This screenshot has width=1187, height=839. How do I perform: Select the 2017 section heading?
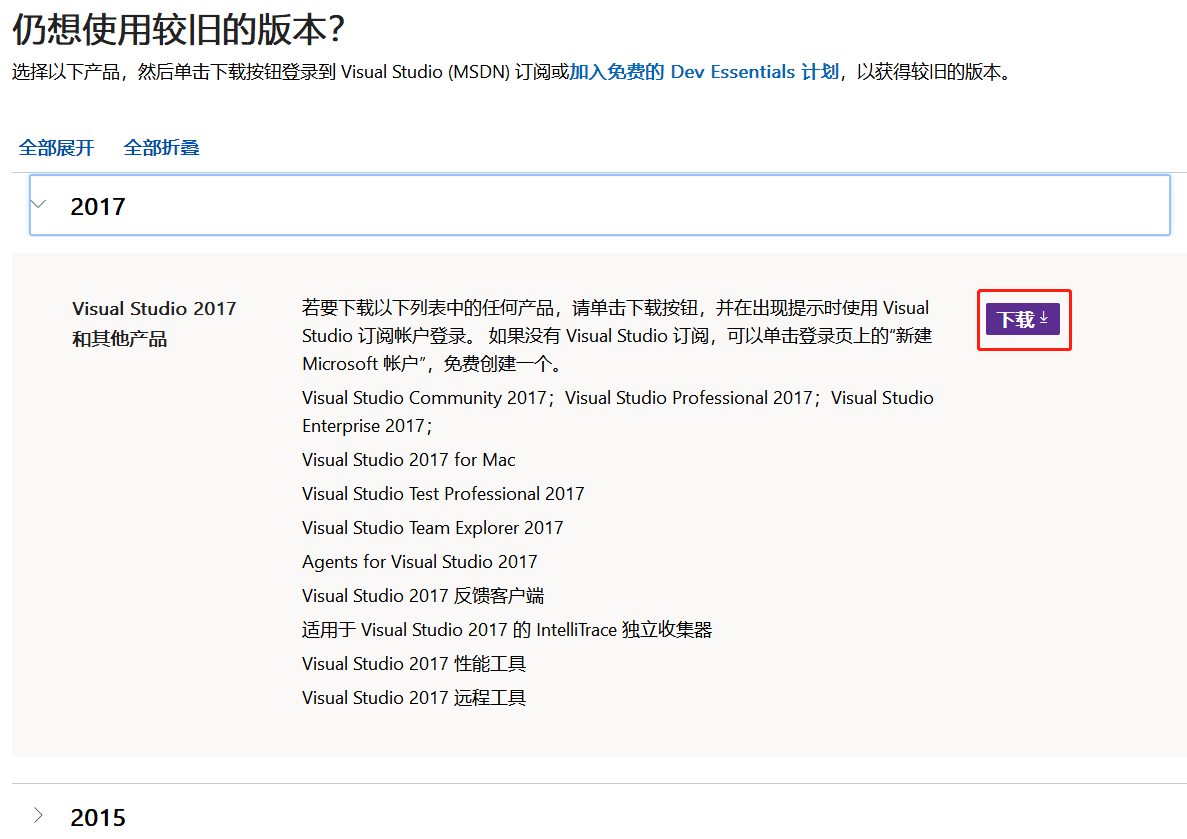(98, 207)
